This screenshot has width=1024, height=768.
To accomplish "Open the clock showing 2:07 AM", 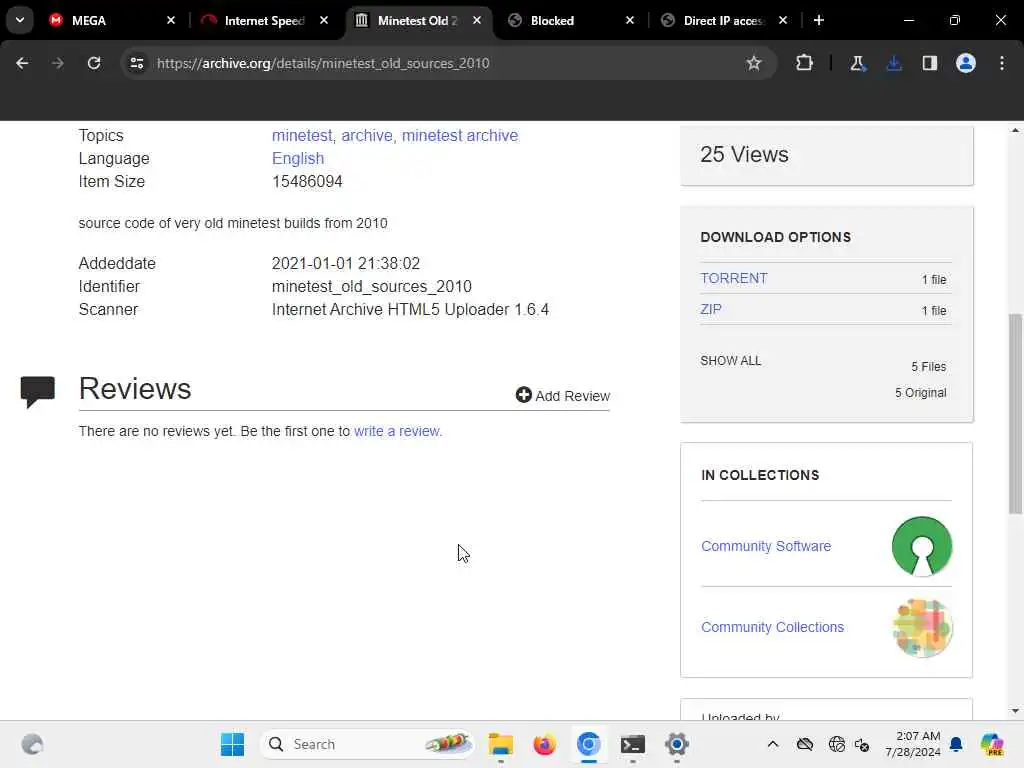I will [x=913, y=744].
